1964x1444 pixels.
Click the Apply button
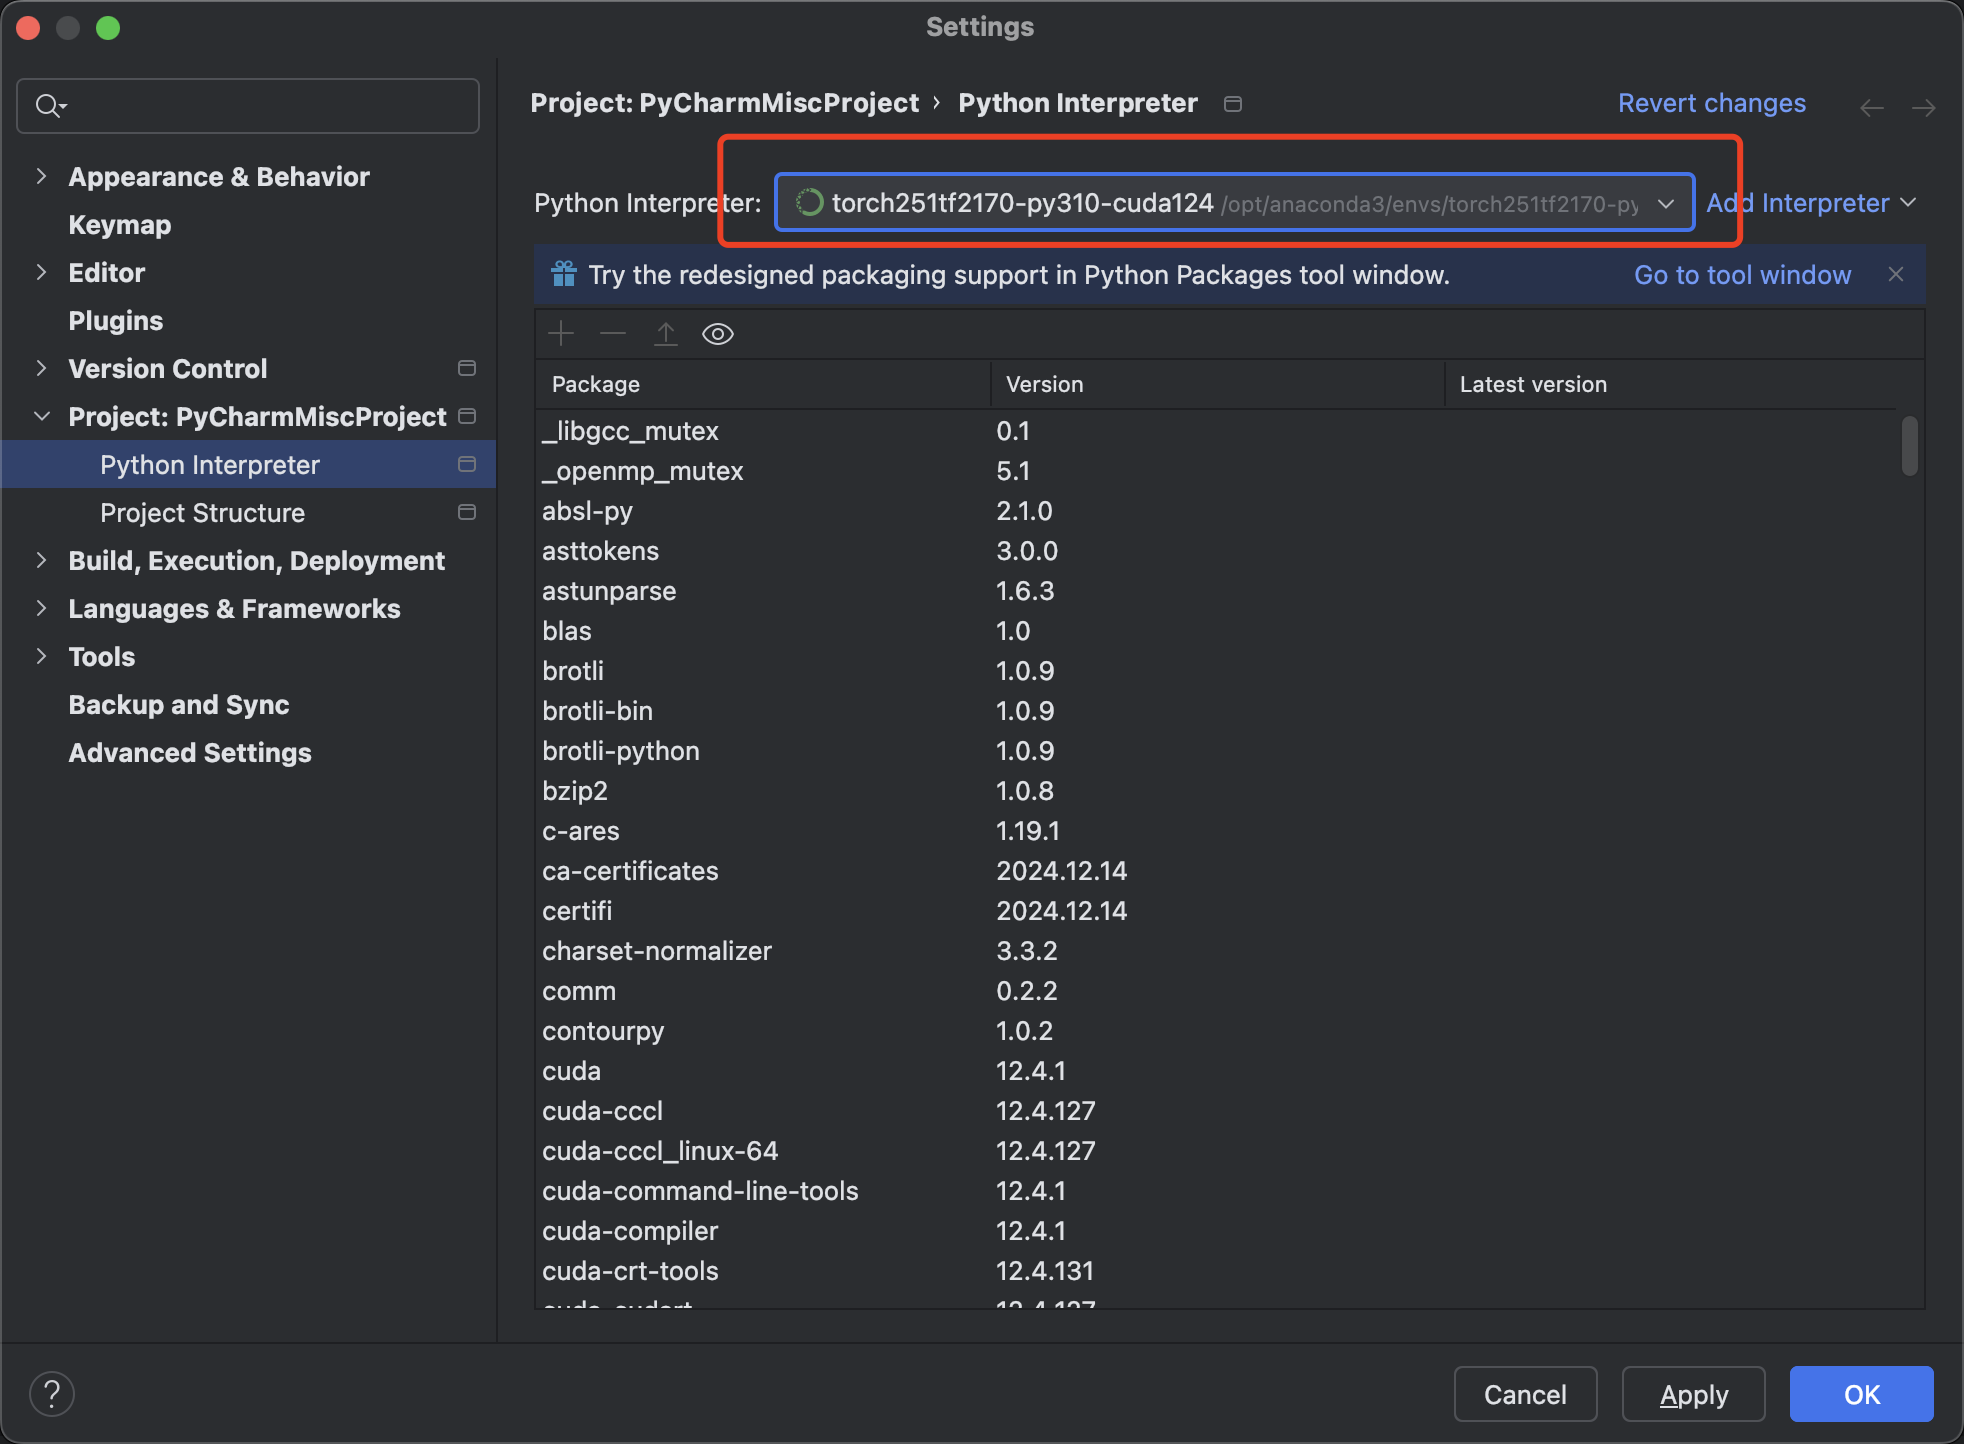click(1693, 1394)
